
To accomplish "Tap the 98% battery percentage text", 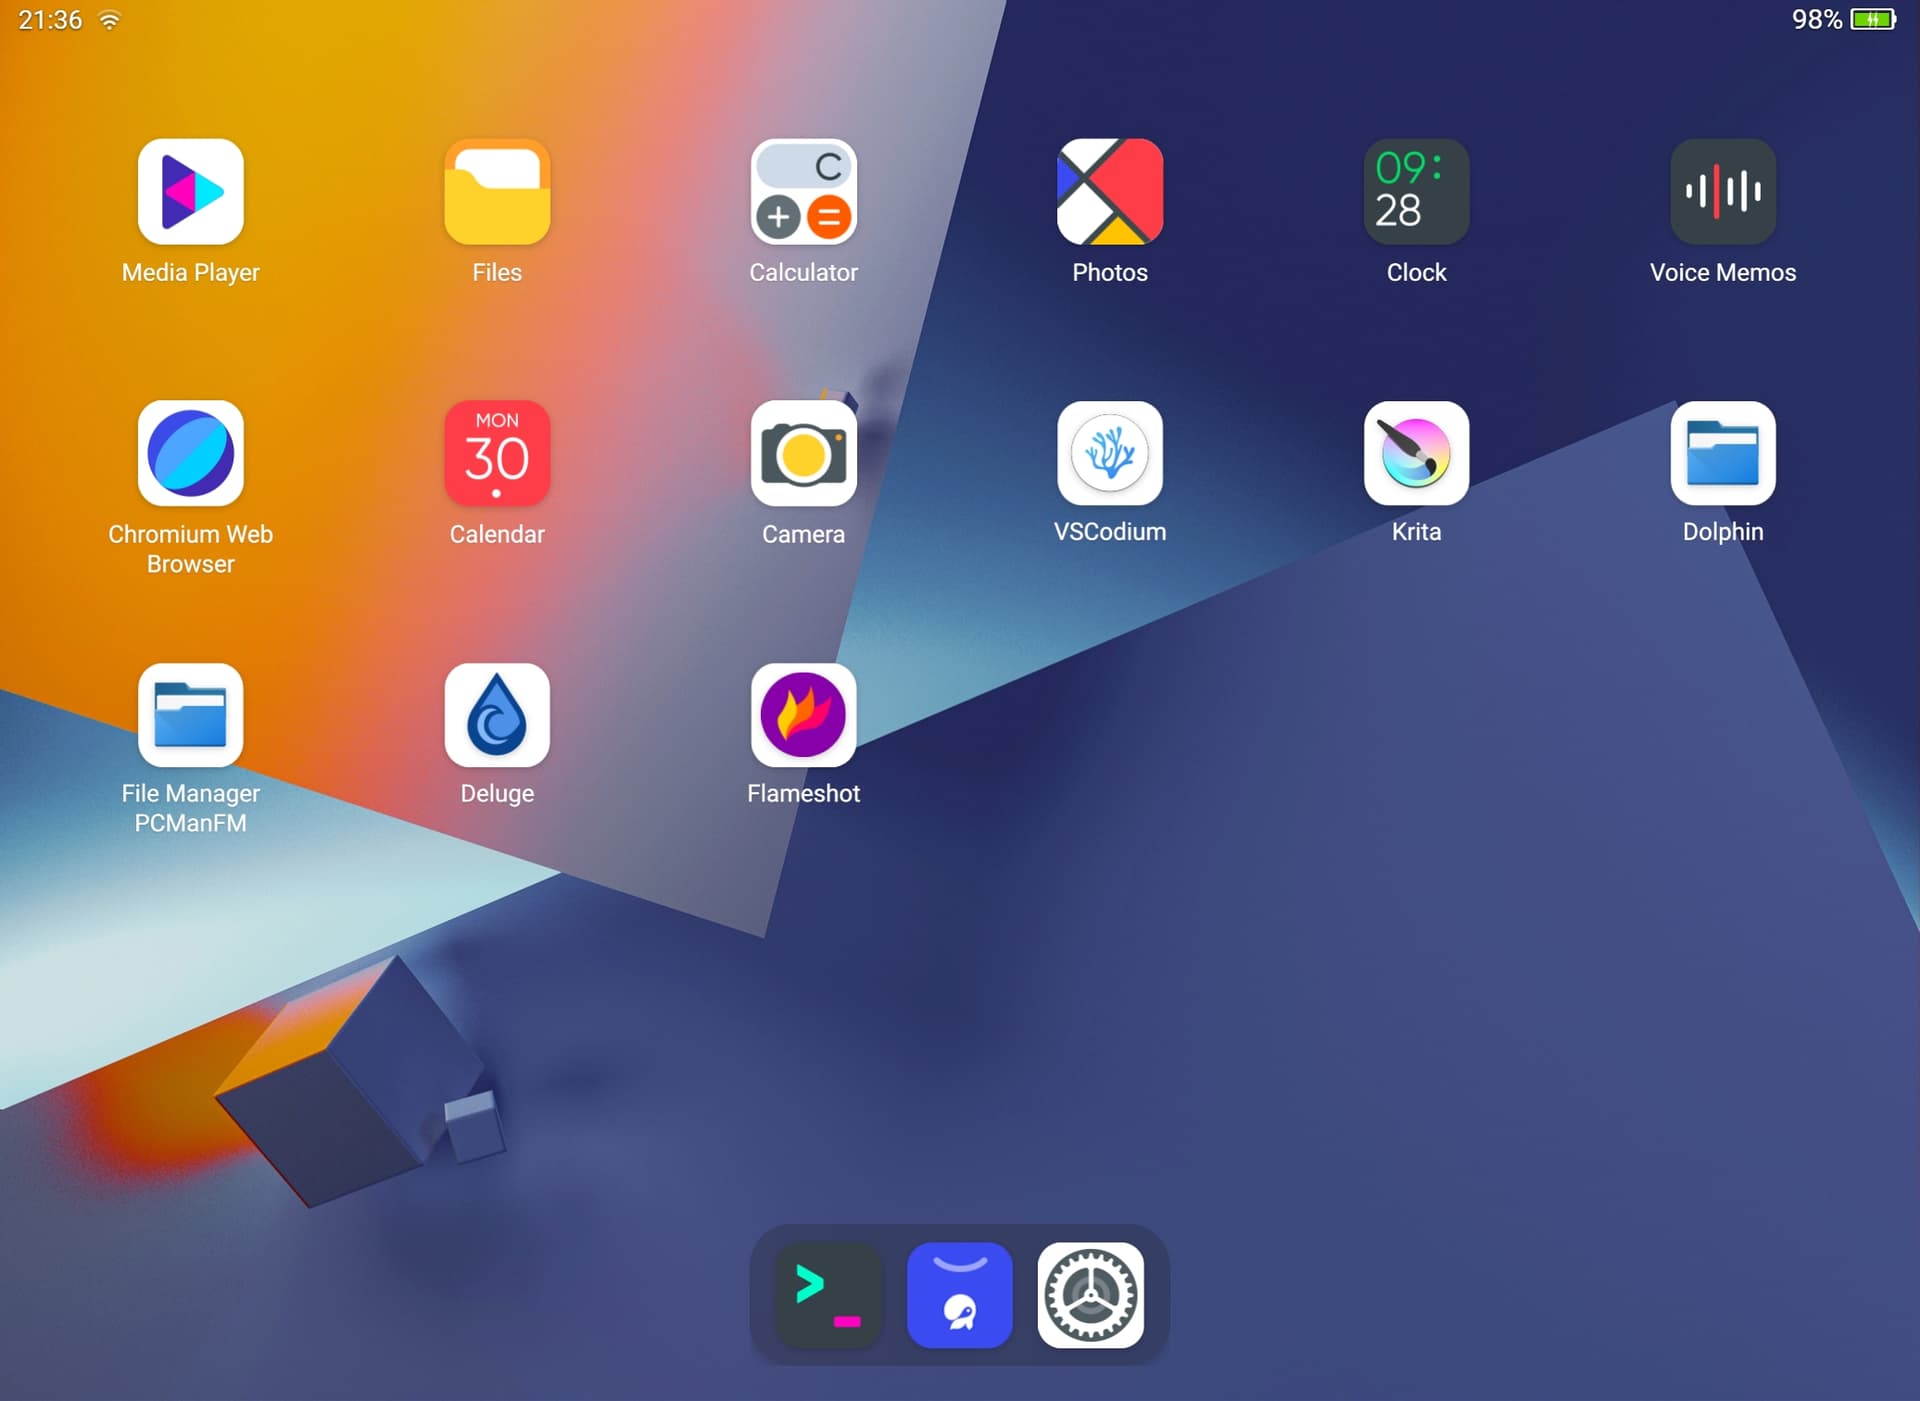I will (x=1816, y=20).
